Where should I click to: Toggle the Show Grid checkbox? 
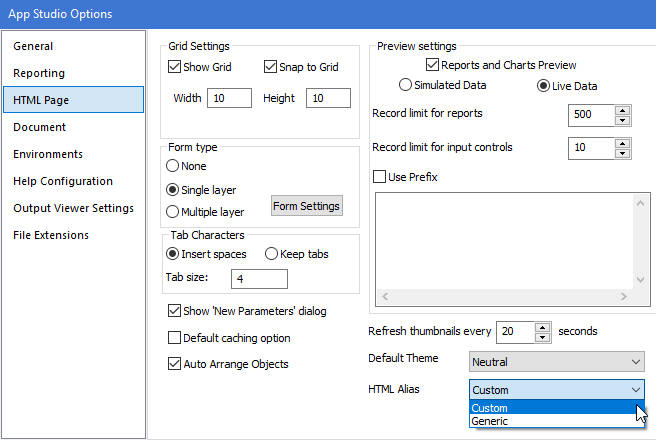(x=176, y=68)
